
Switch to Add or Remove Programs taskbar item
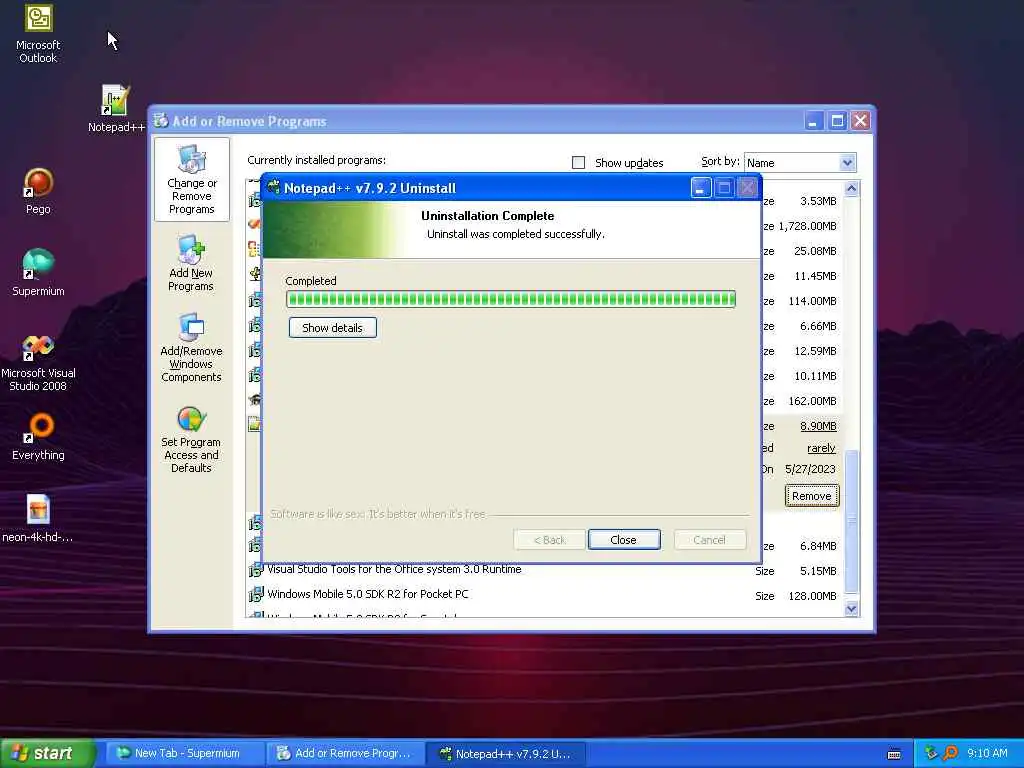point(345,754)
